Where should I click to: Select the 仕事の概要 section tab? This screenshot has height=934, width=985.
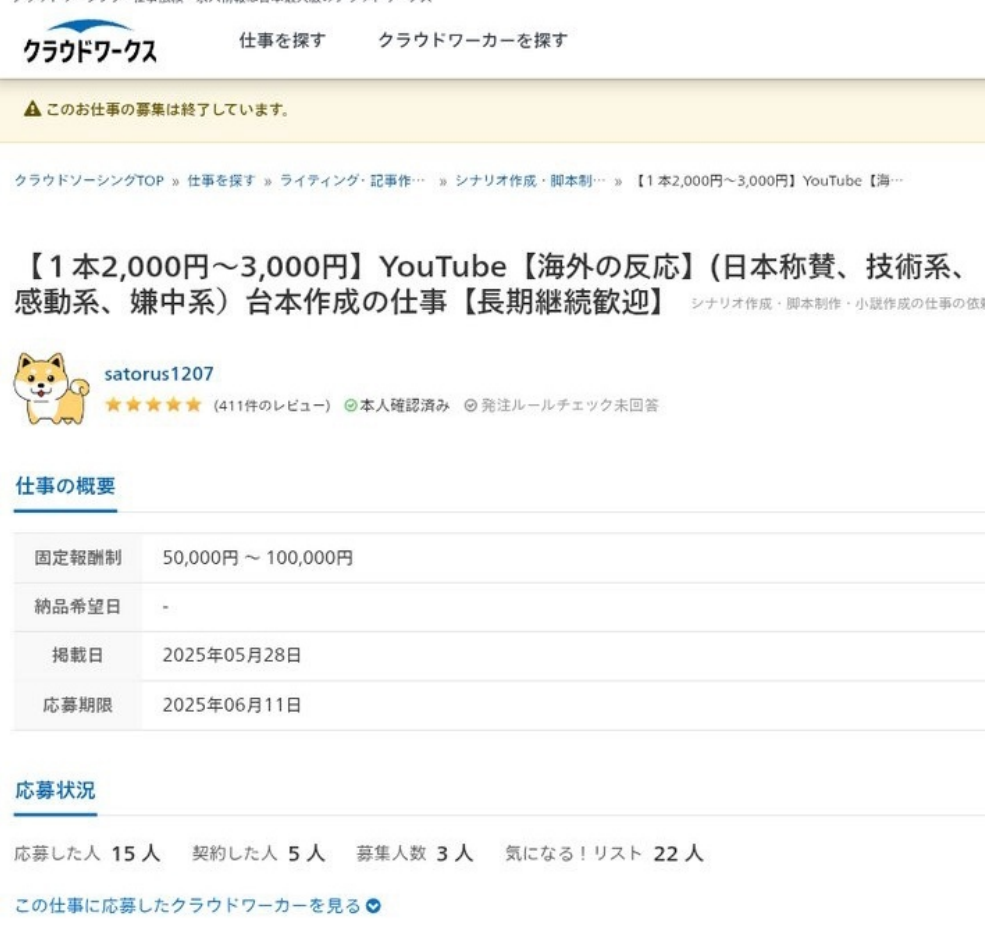tap(65, 486)
